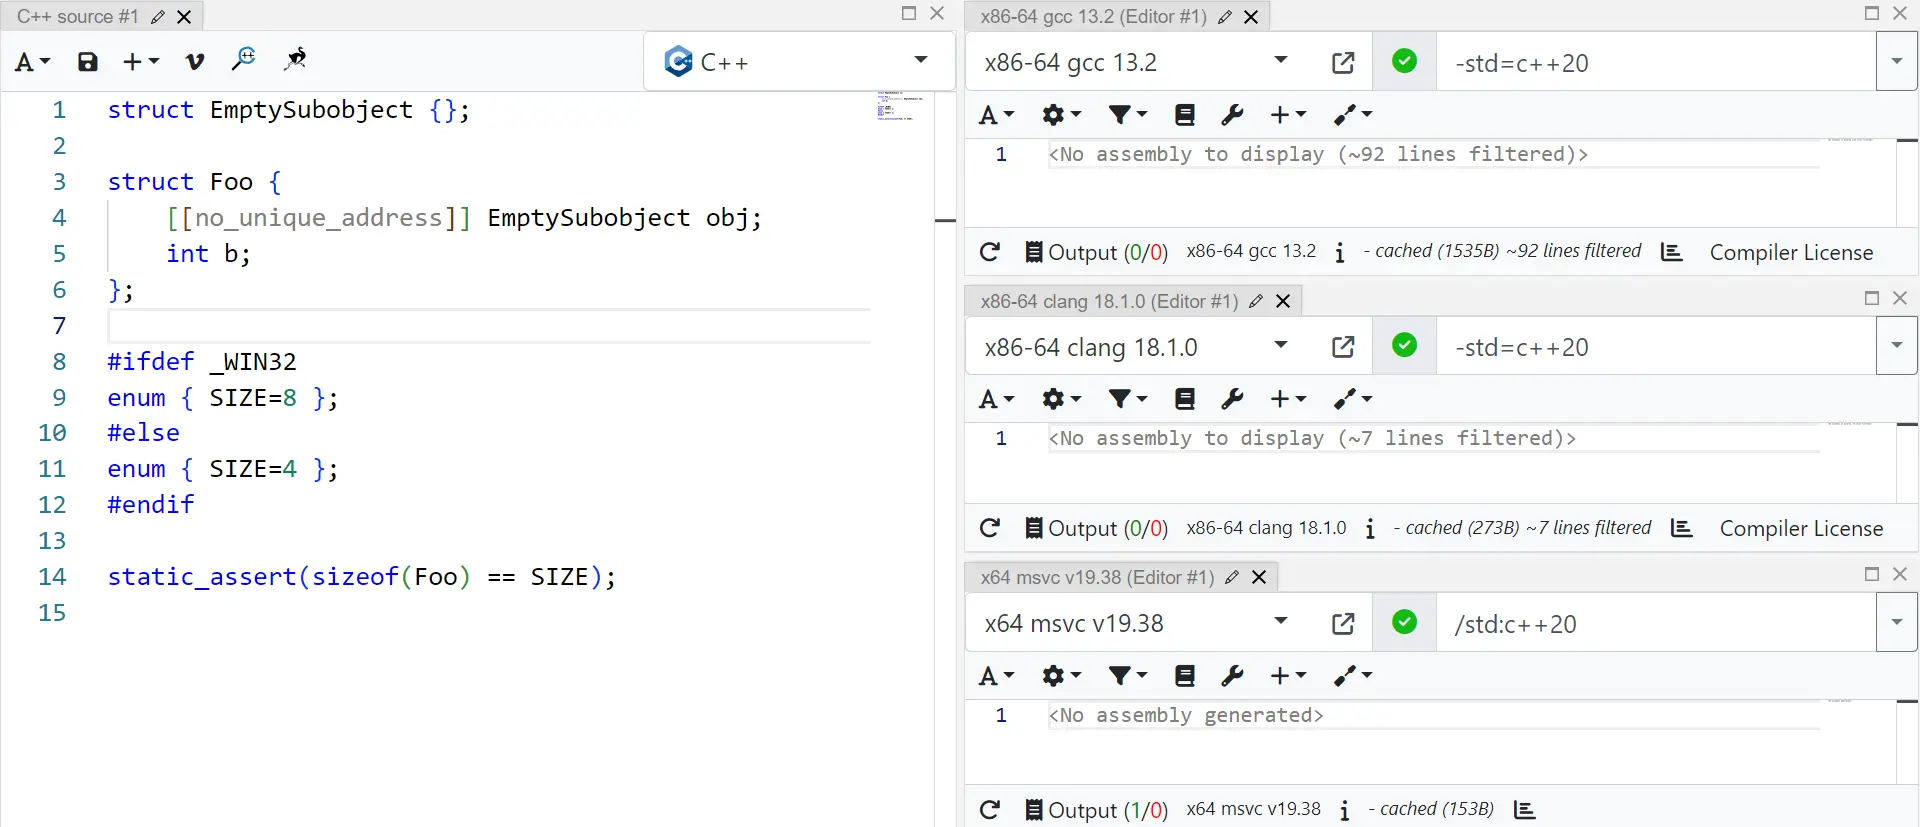Open gcc Output (0/0) pane
The width and height of the screenshot is (1920, 827).
click(x=1097, y=252)
